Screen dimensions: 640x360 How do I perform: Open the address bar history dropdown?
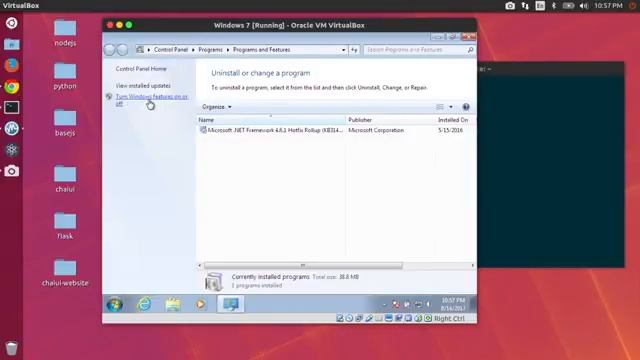pos(343,50)
